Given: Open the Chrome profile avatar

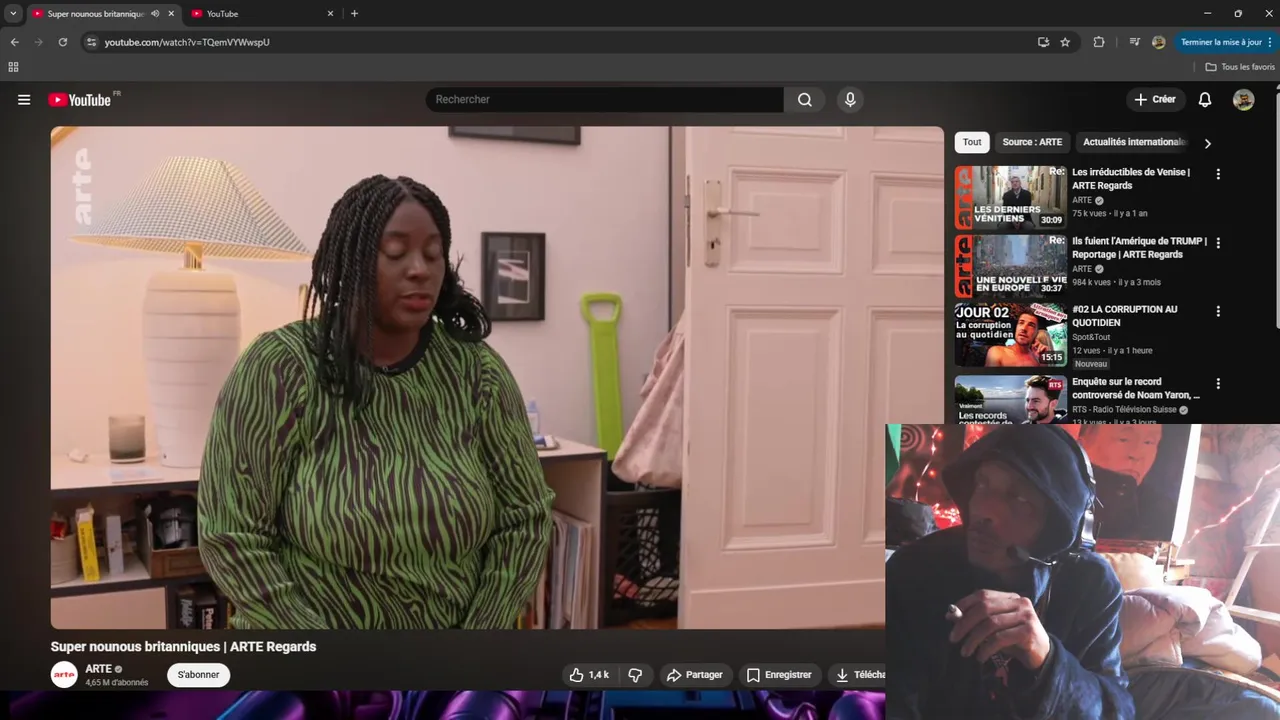Looking at the screenshot, I should coord(1158,42).
